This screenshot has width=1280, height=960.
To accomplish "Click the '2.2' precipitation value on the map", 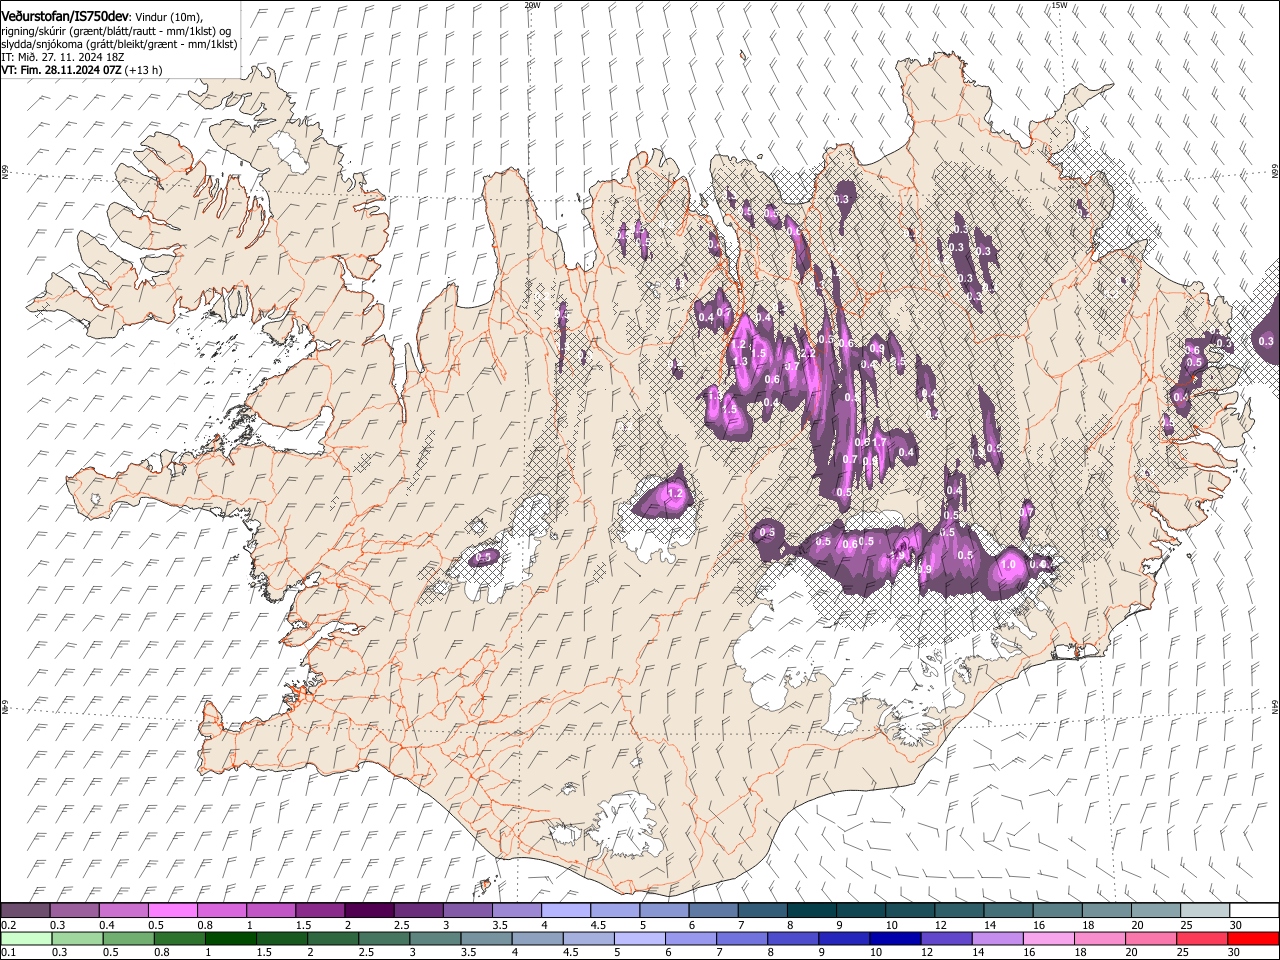I will pos(808,353).
